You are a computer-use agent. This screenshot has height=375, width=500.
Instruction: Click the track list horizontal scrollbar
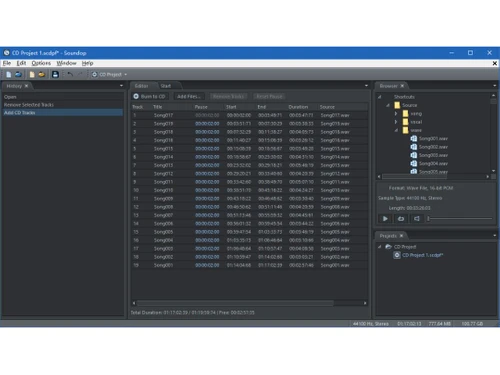pyautogui.click(x=235, y=303)
